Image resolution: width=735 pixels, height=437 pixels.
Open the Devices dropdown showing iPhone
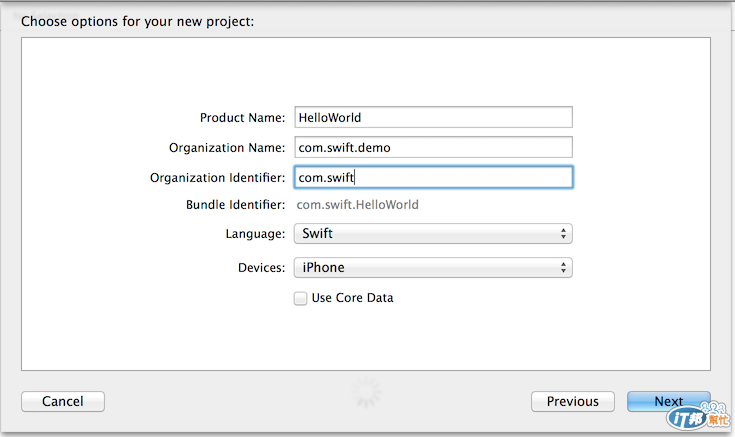(432, 267)
